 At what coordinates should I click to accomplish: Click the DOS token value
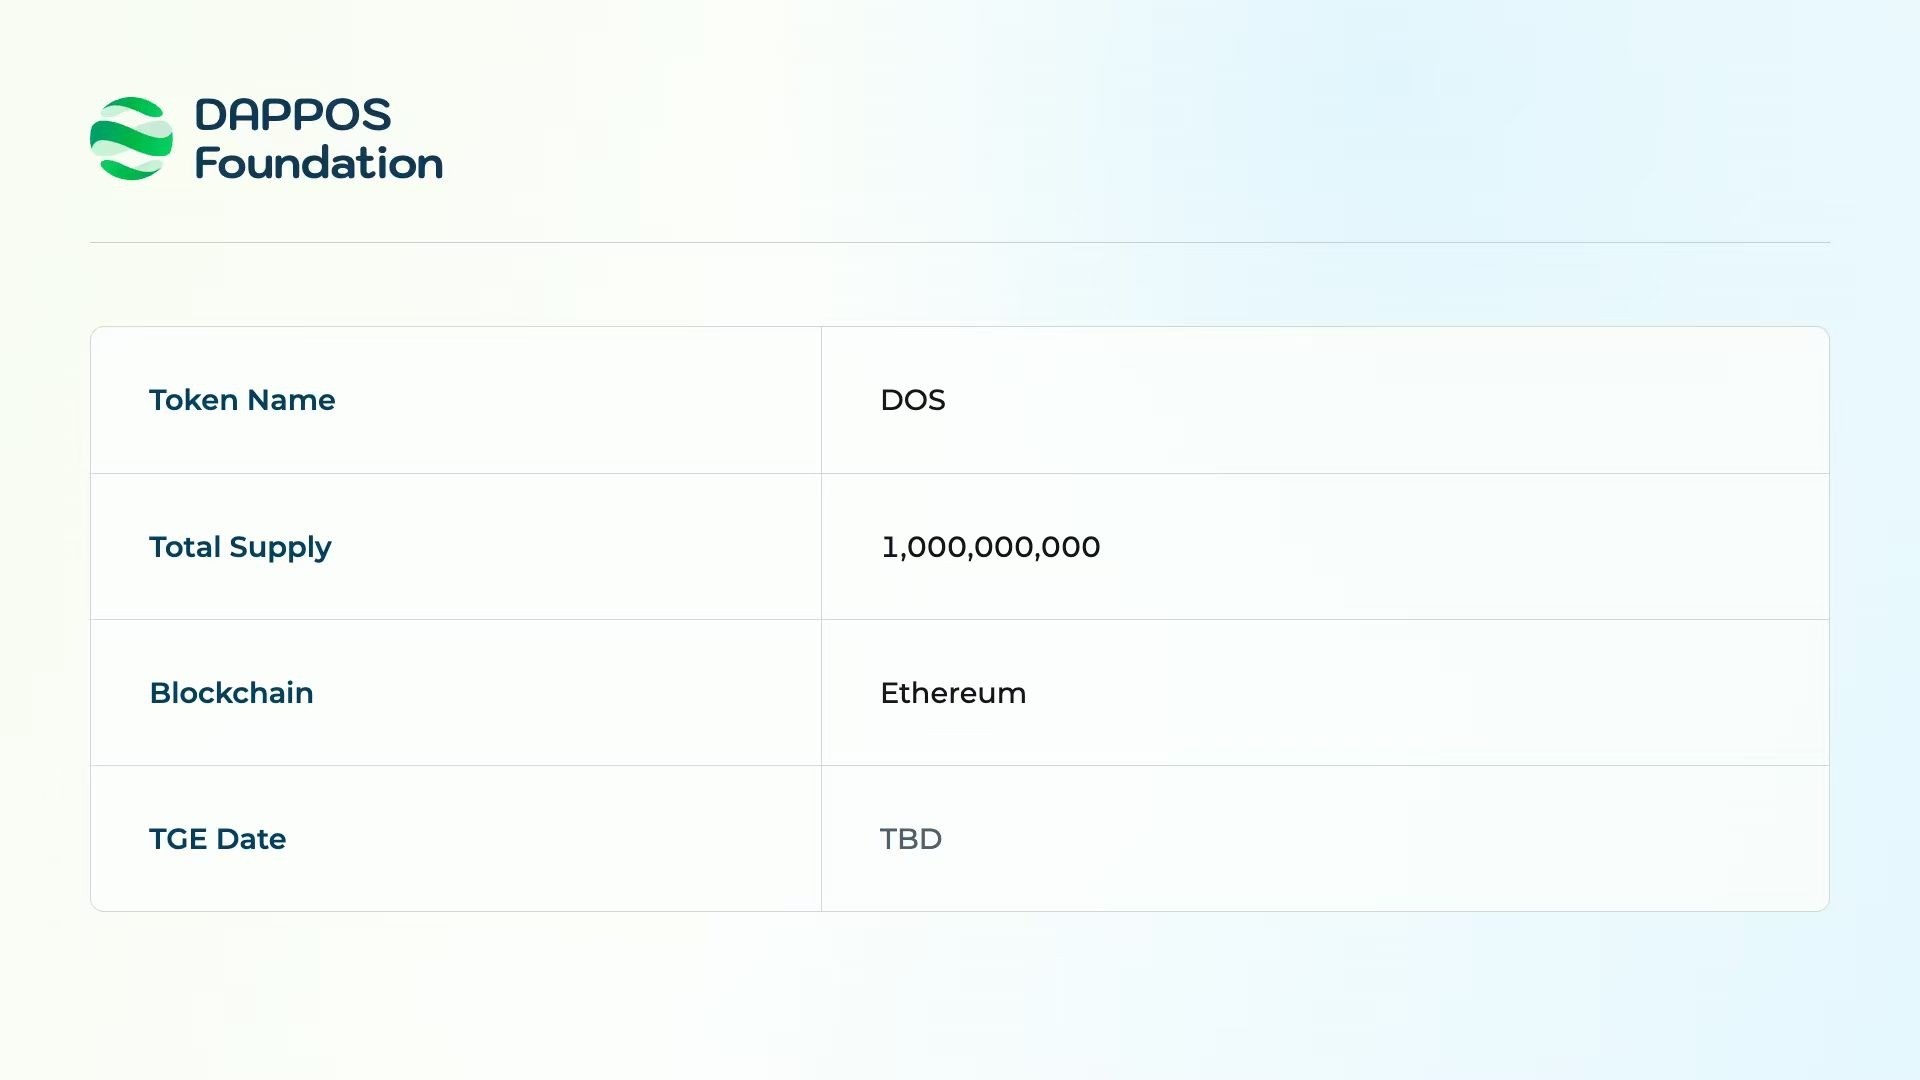pos(913,400)
